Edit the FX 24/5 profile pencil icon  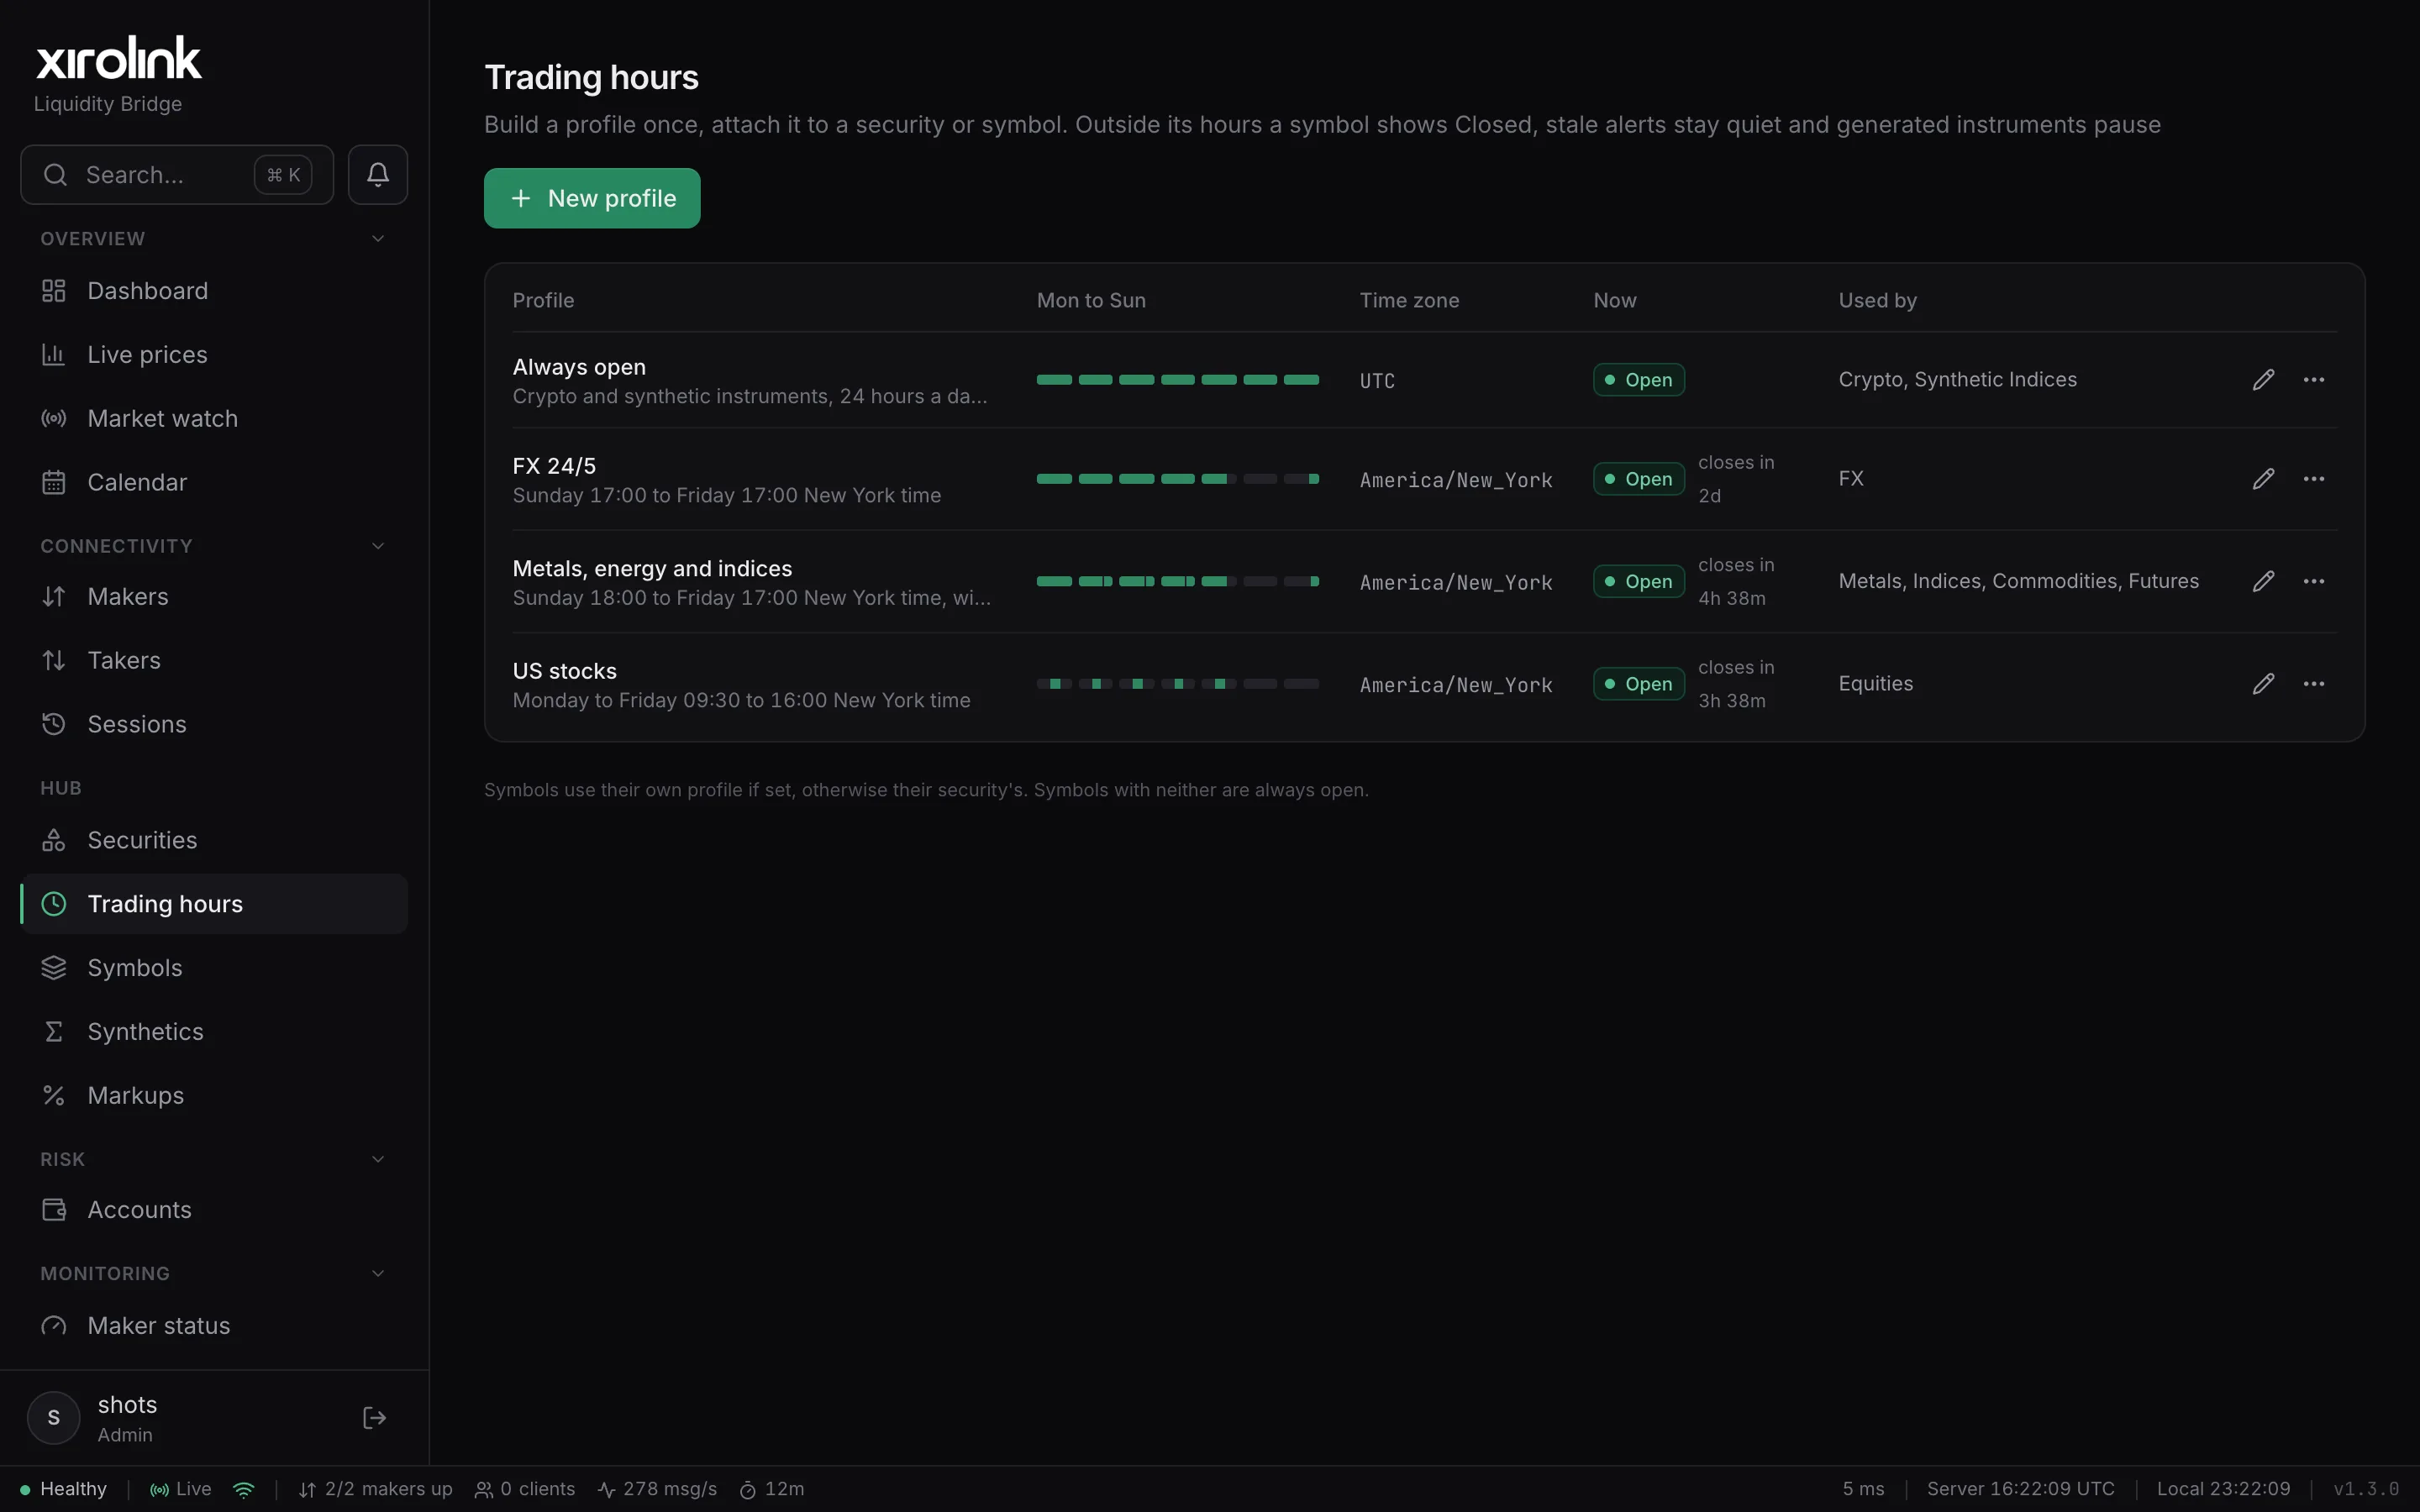pyautogui.click(x=2263, y=479)
